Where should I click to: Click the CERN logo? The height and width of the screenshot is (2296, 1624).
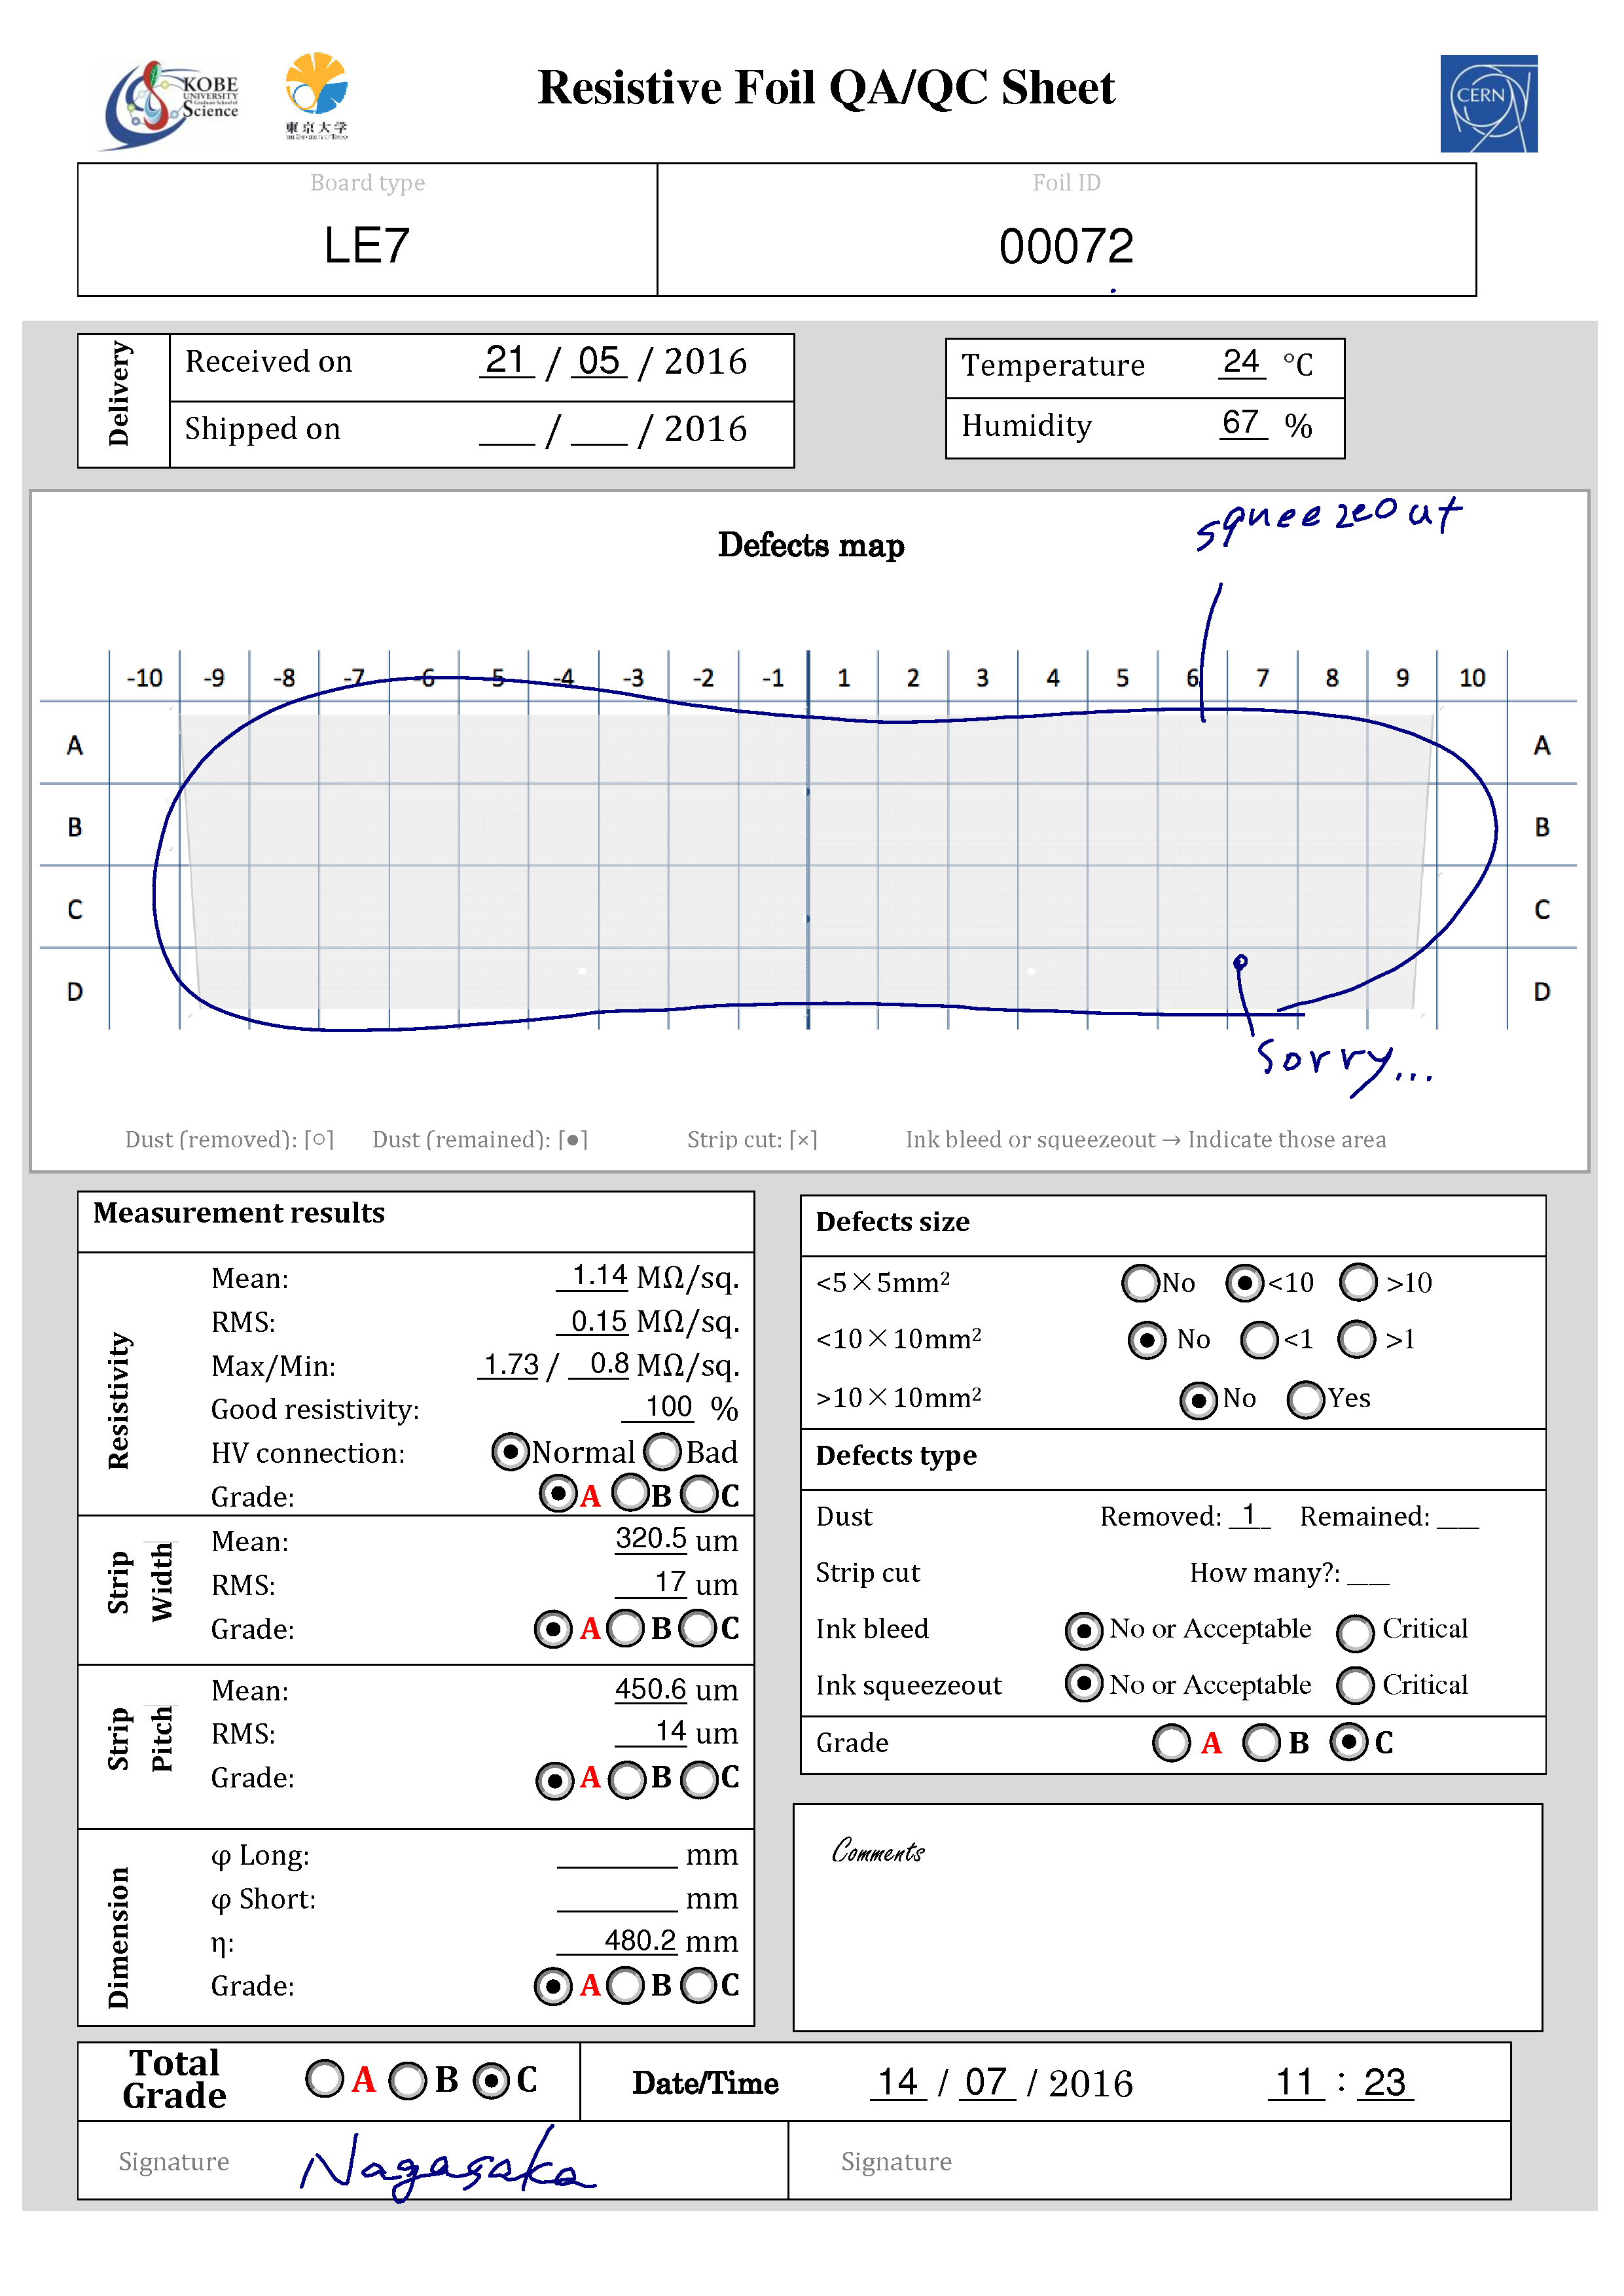point(1488,103)
